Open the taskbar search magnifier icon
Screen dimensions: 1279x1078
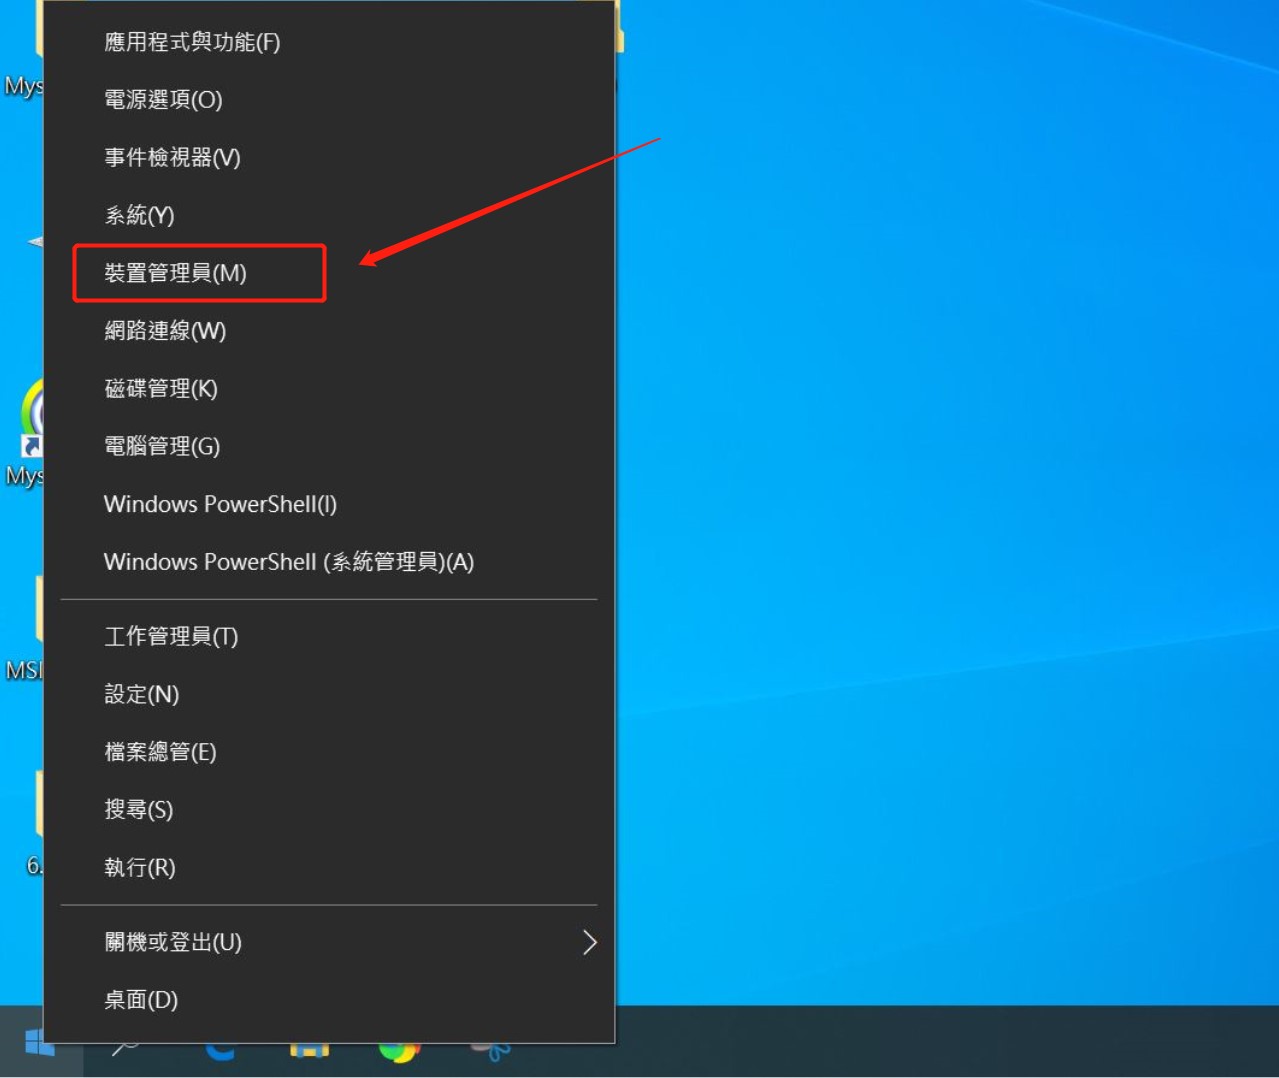126,1049
